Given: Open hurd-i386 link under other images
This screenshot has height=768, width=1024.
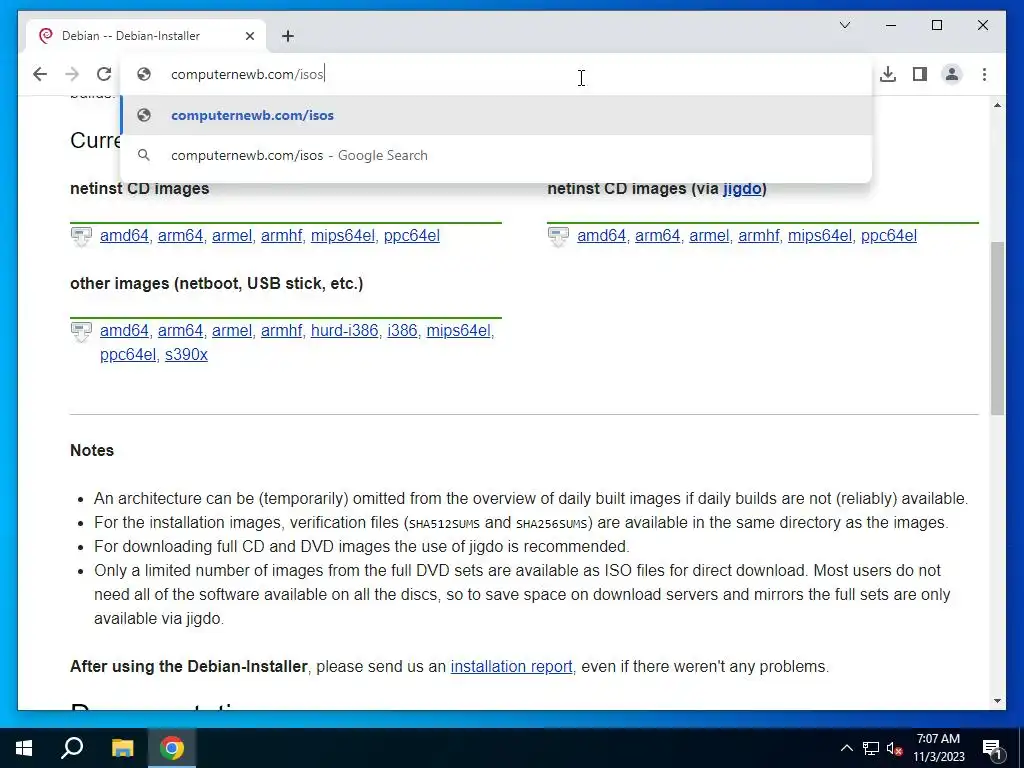Looking at the screenshot, I should pos(344,330).
